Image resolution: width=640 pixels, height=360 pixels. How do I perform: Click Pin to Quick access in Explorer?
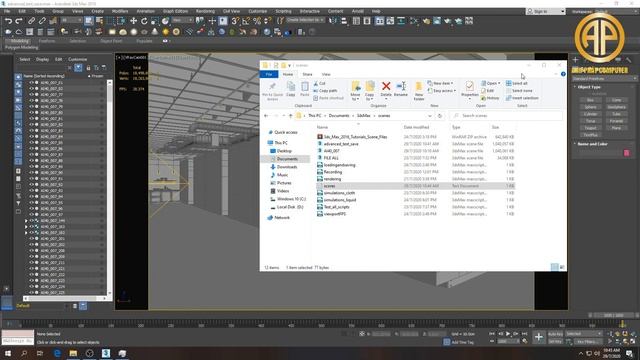[272, 91]
